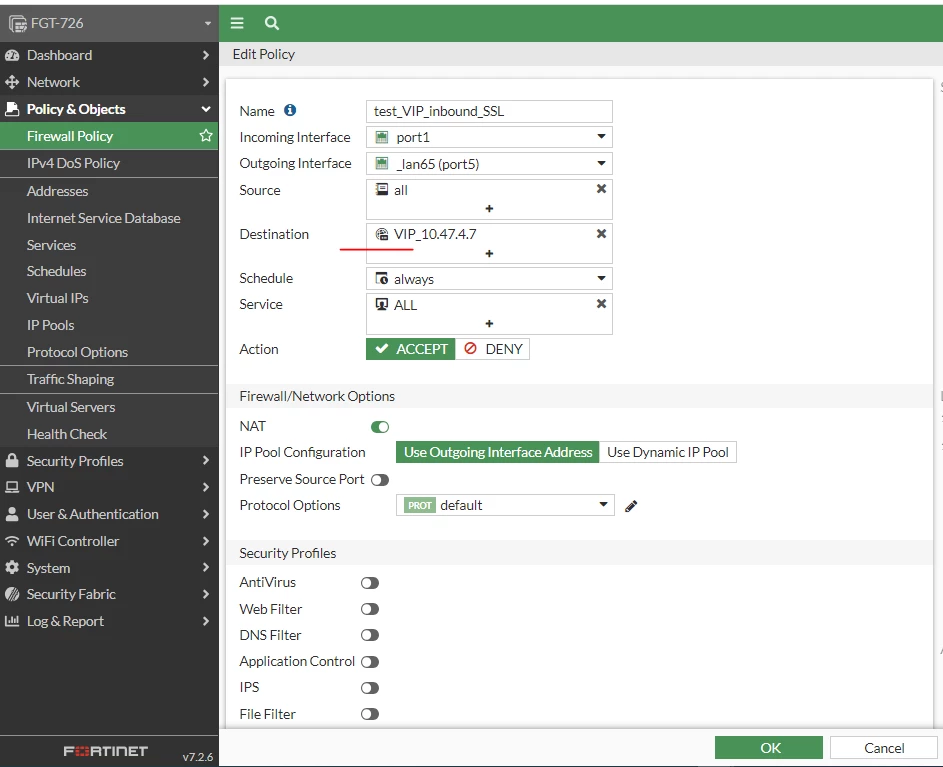Screen dimensions: 943x767
Task: Click the Log & Report chart icon
Action: (12, 621)
